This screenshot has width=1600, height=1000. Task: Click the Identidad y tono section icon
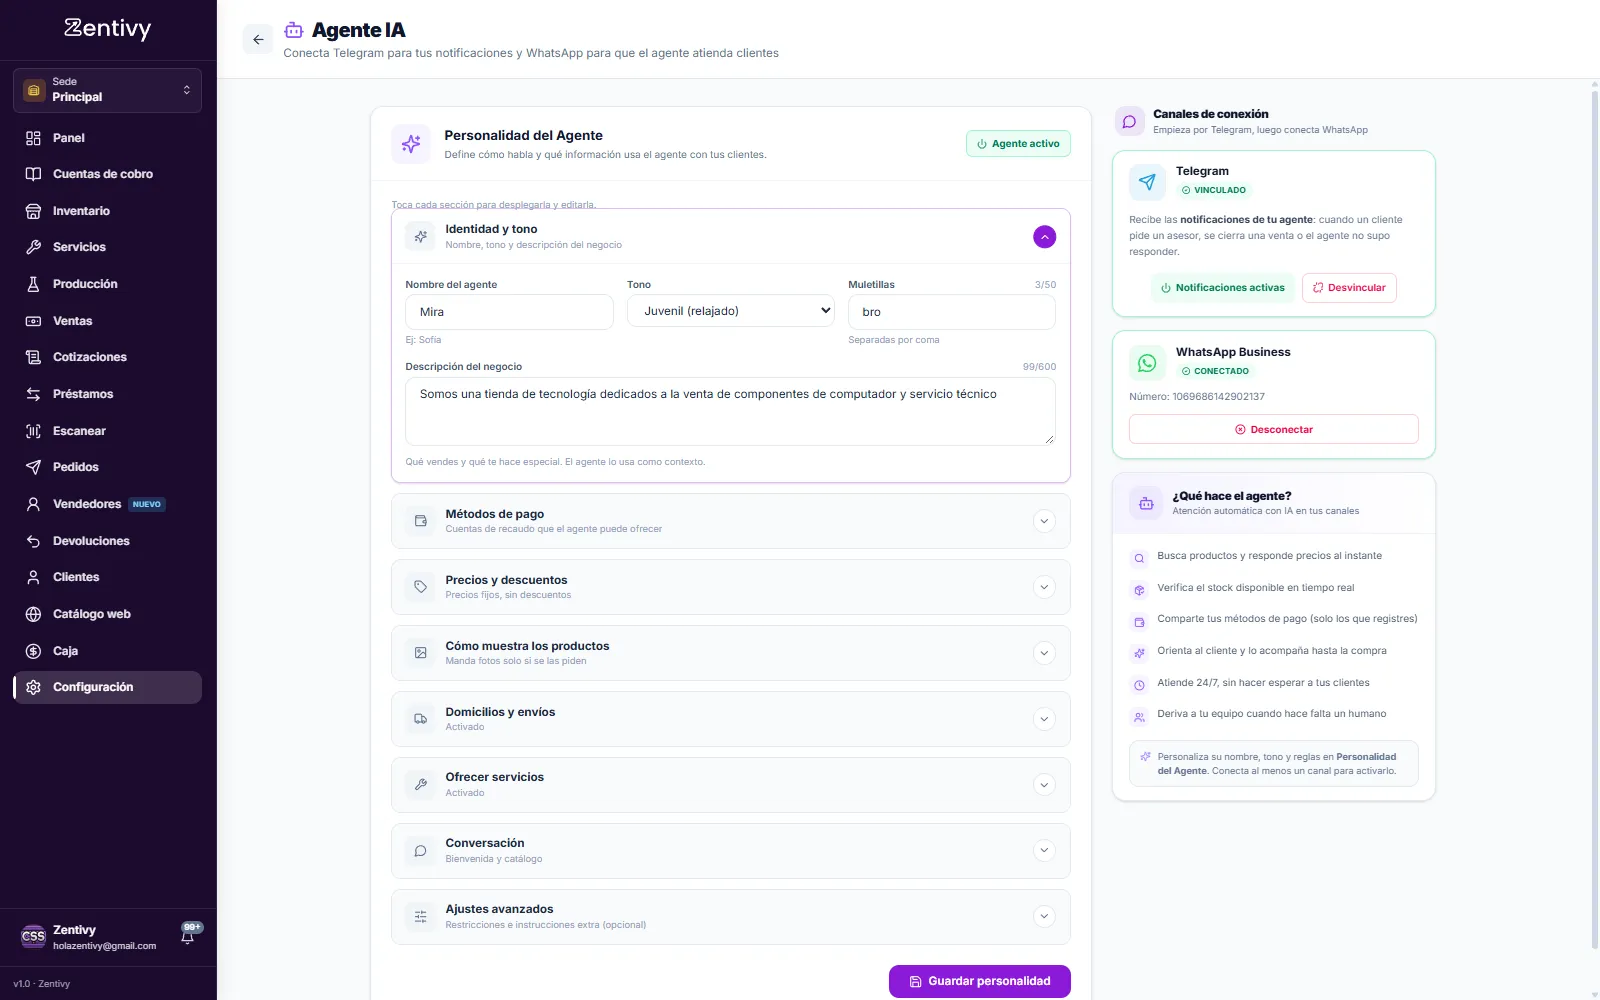click(421, 236)
